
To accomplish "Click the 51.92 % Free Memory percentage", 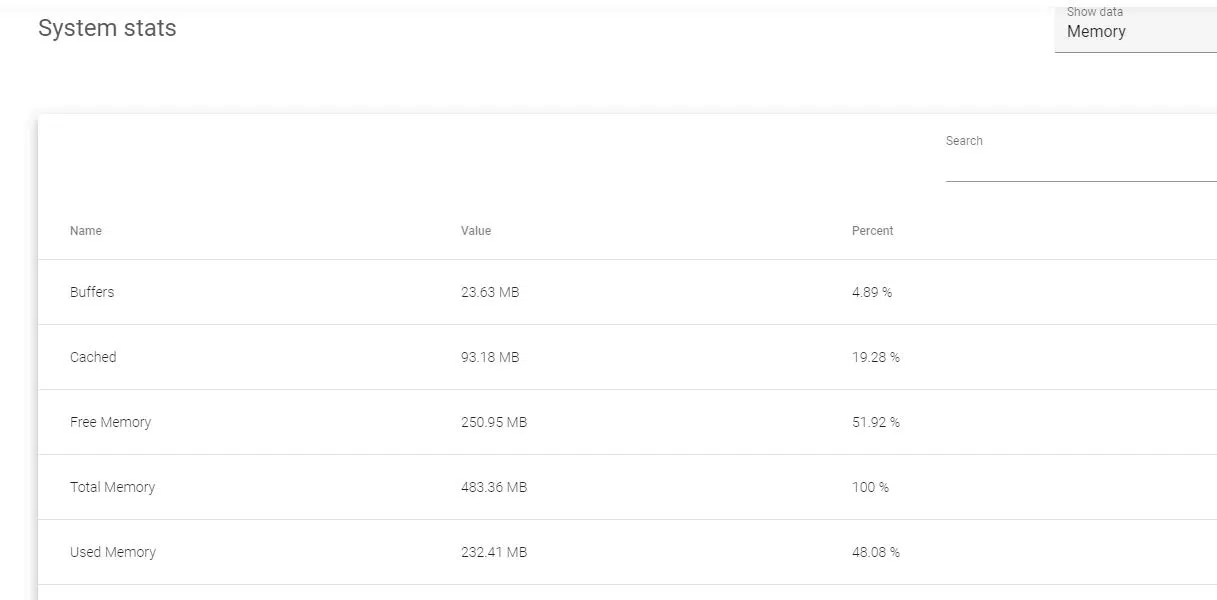I will (876, 422).
